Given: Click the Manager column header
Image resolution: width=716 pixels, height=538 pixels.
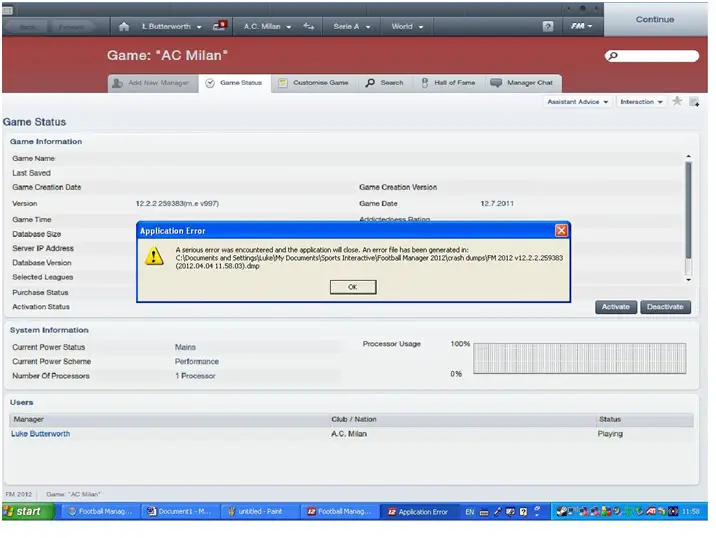Looking at the screenshot, I should coord(169,419).
